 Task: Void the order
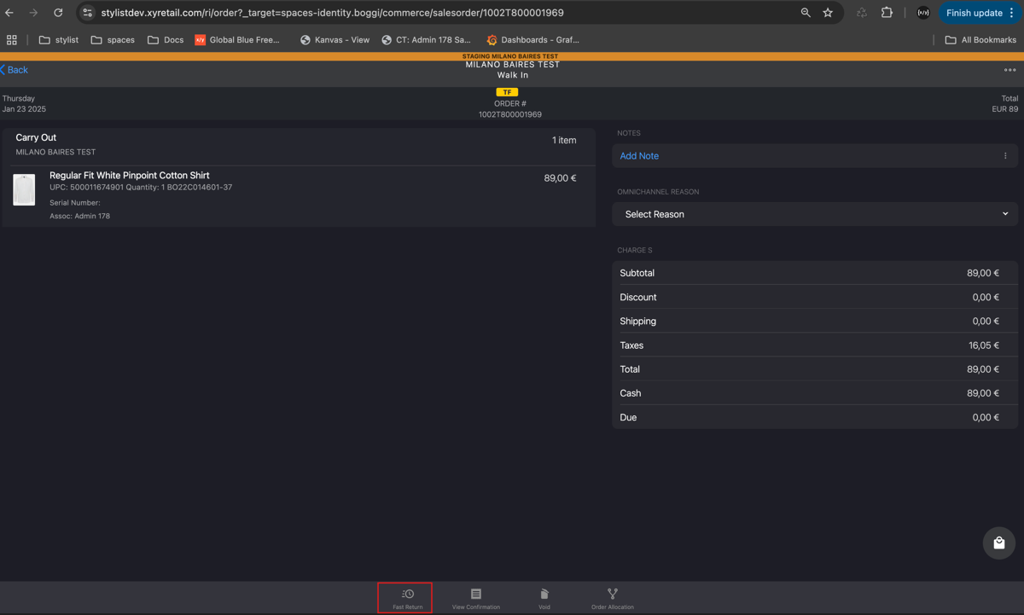click(544, 598)
